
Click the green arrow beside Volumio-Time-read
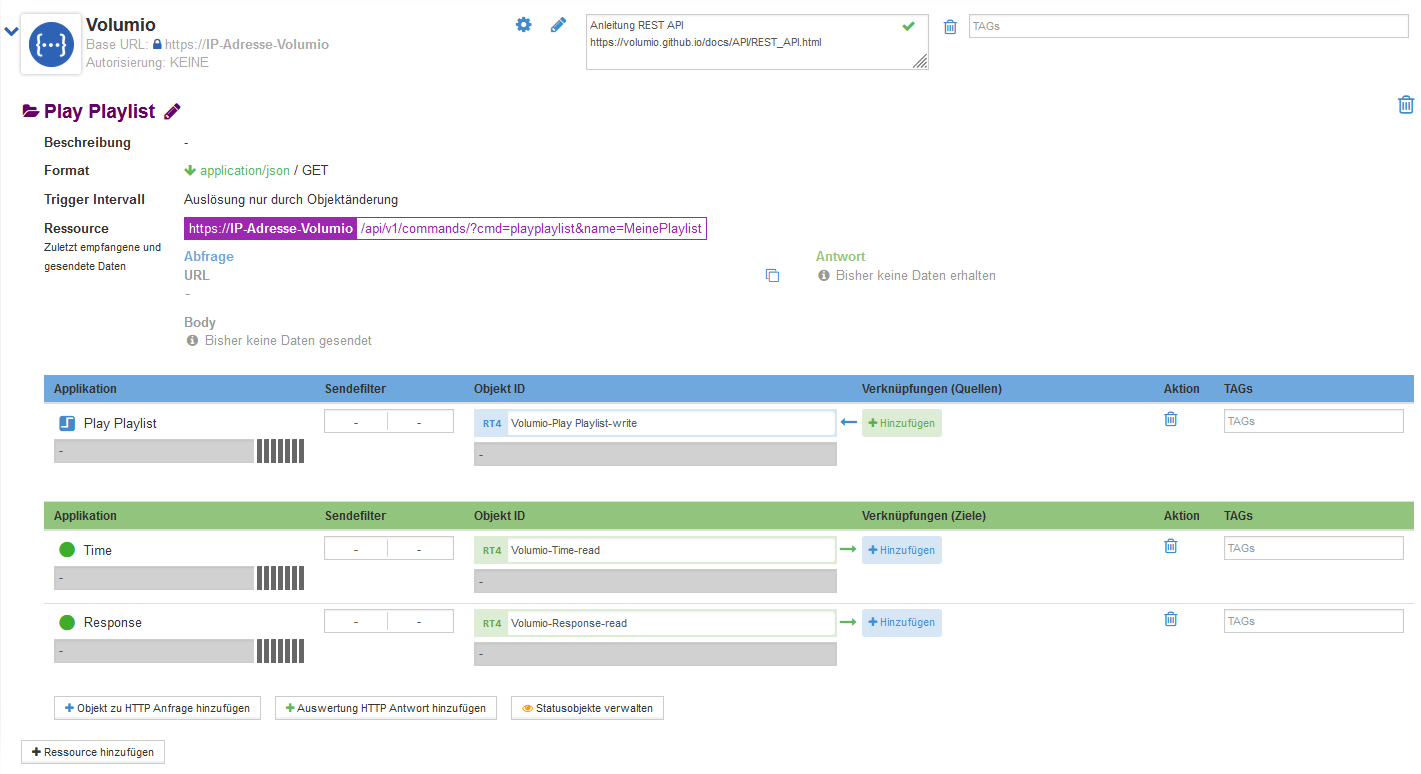848,550
